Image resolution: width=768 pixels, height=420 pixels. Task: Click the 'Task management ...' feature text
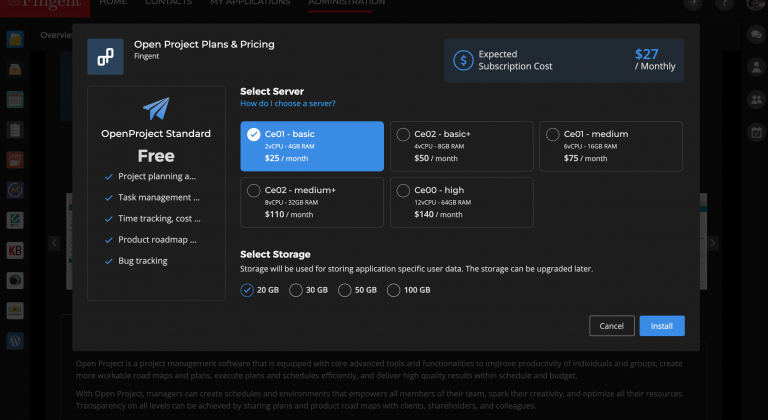click(x=159, y=198)
